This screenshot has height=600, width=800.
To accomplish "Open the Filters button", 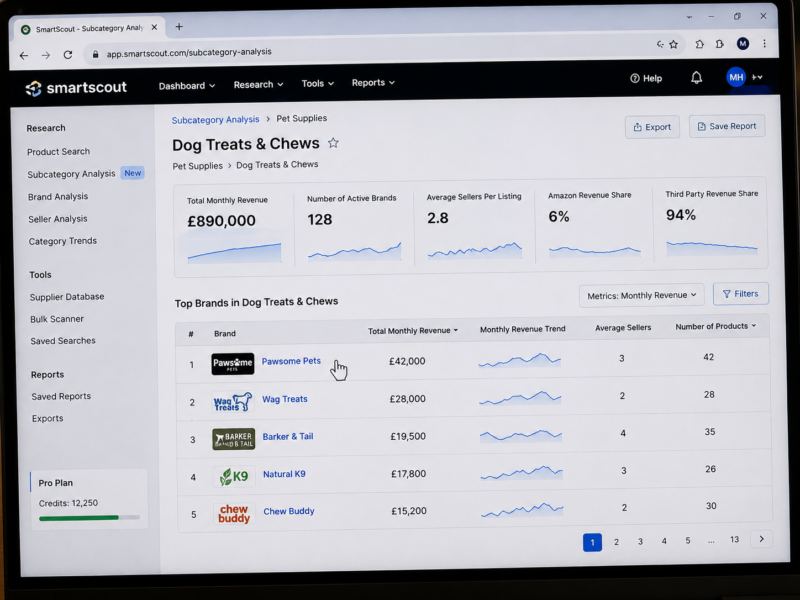I will (x=741, y=294).
